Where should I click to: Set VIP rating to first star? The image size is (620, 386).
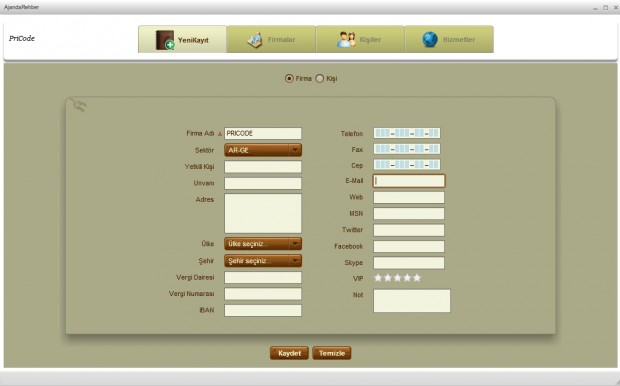pyautogui.click(x=378, y=278)
